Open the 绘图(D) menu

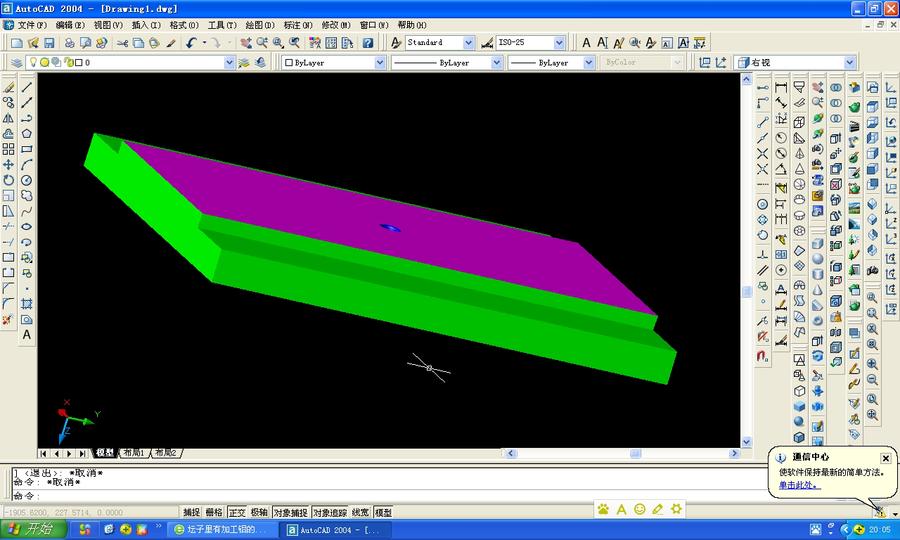pos(260,25)
